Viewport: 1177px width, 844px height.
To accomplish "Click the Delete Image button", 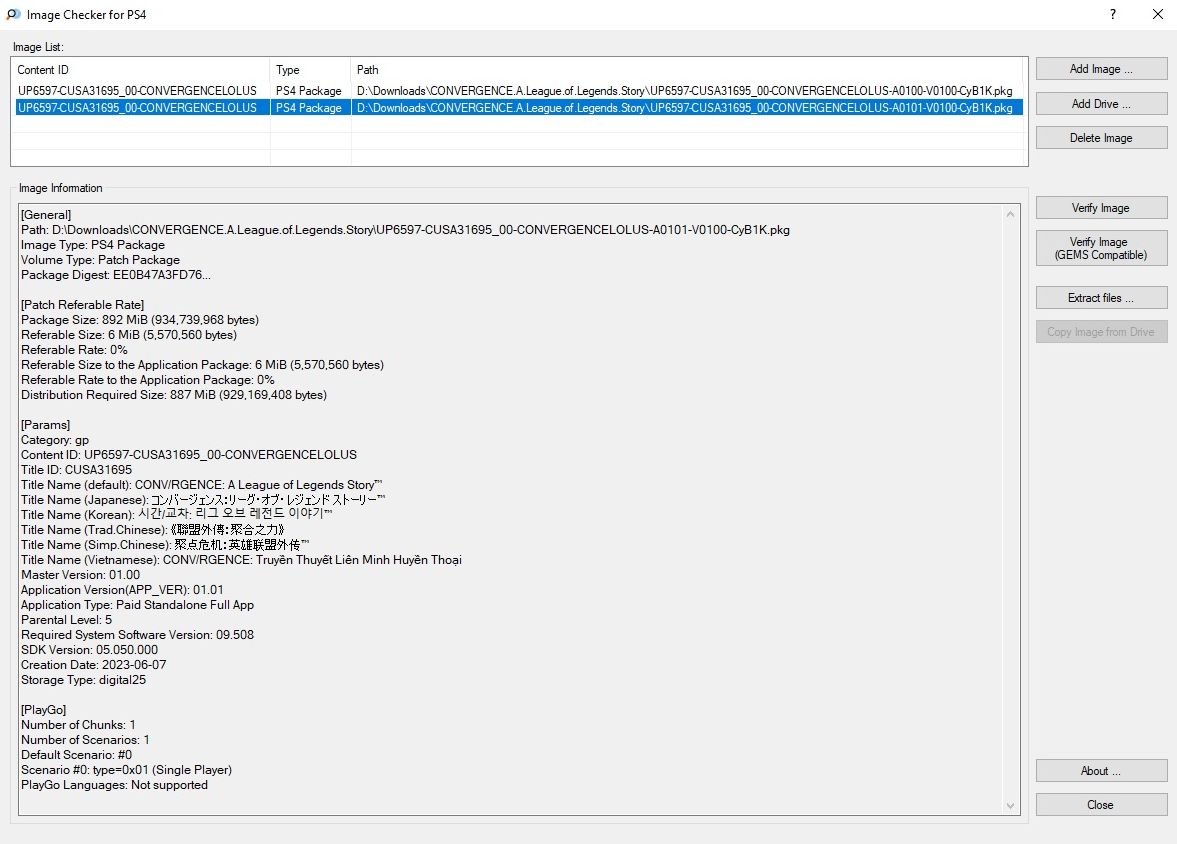I will click(x=1101, y=138).
